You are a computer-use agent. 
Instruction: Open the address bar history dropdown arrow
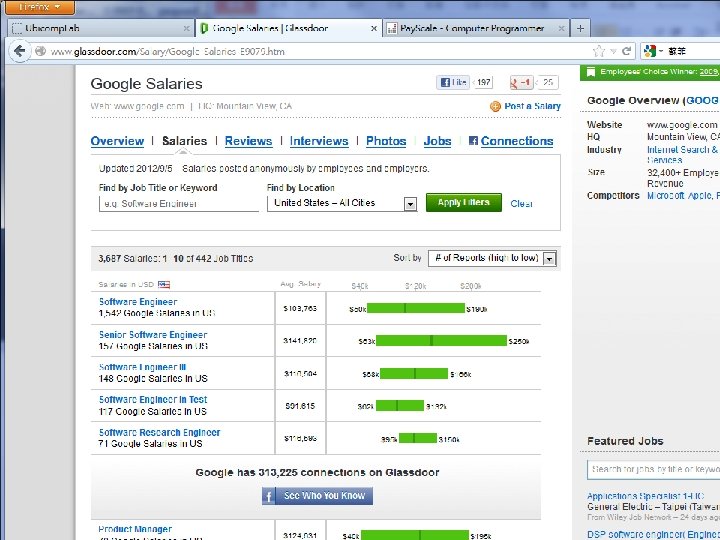613,51
